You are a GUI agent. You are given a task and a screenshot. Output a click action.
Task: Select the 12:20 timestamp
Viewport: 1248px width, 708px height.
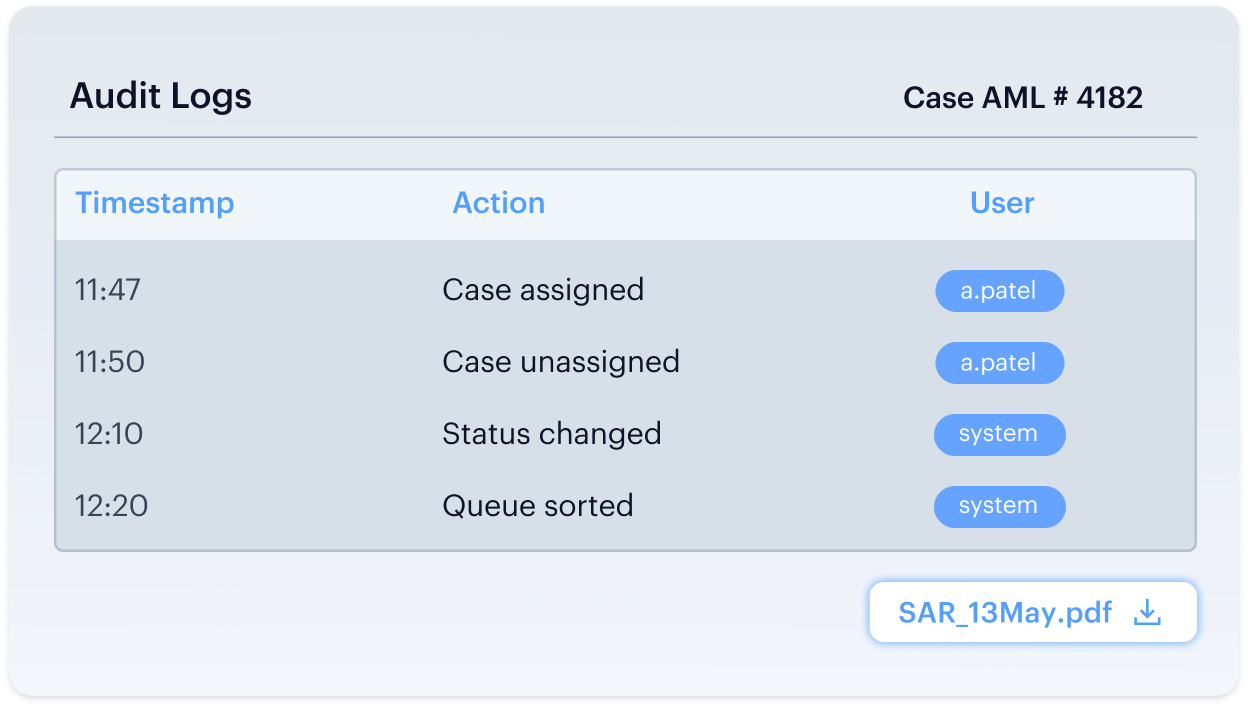pyautogui.click(x=111, y=506)
